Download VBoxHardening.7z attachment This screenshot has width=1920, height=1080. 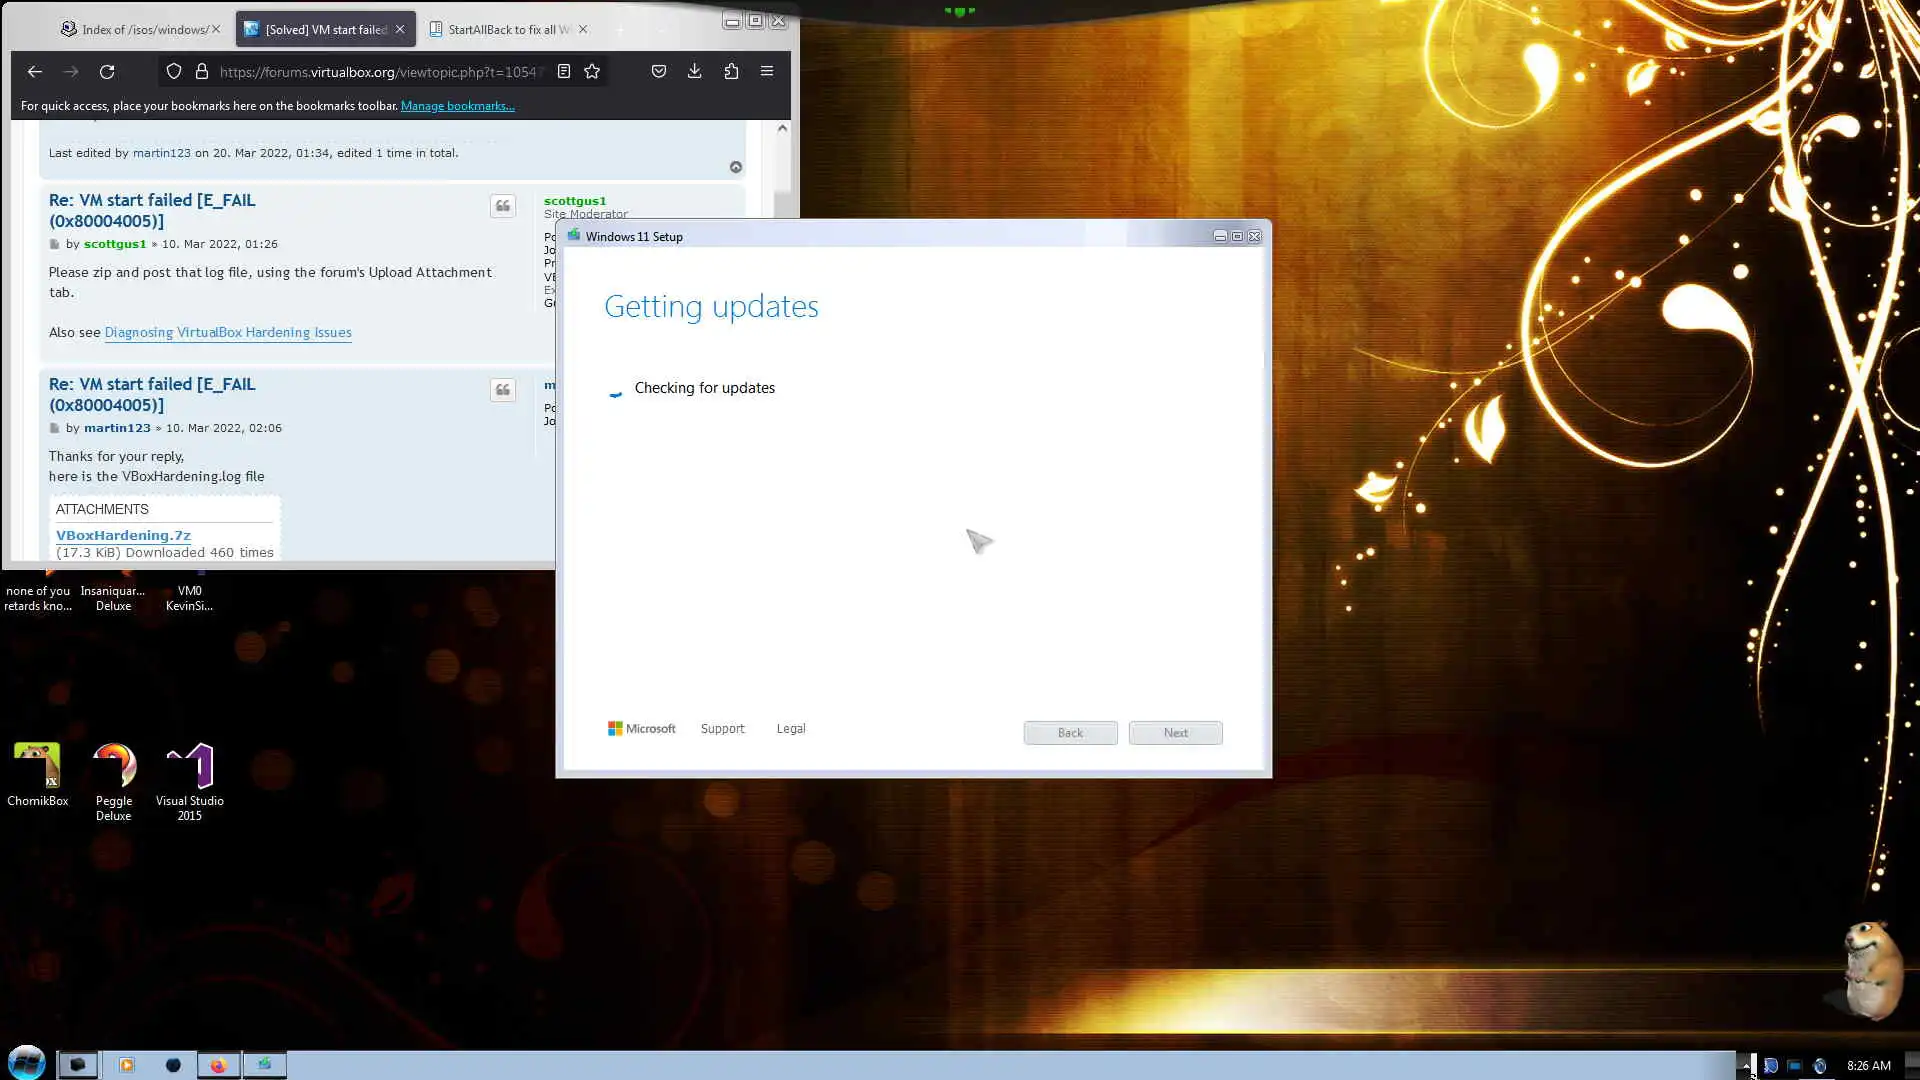point(123,535)
